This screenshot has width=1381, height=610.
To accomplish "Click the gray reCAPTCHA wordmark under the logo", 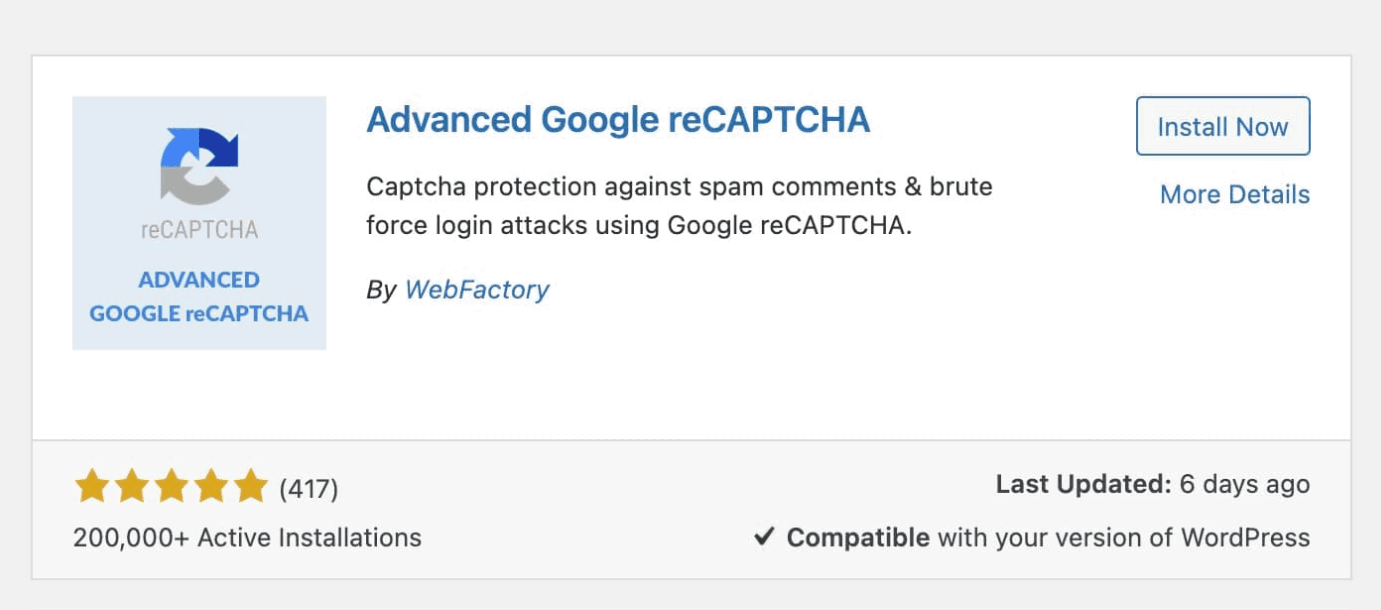I will point(199,230).
